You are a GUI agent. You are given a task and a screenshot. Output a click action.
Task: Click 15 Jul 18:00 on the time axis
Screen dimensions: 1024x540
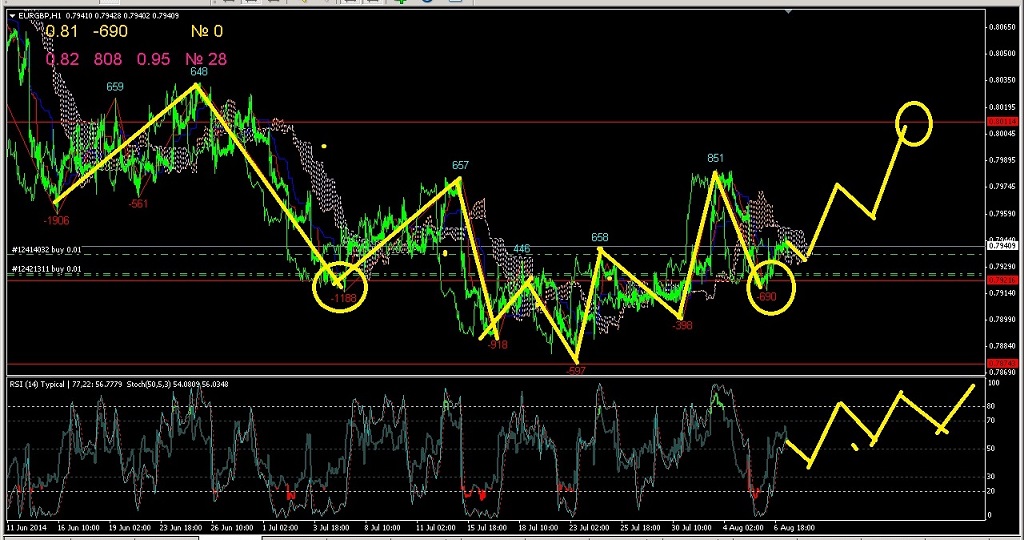[486, 527]
